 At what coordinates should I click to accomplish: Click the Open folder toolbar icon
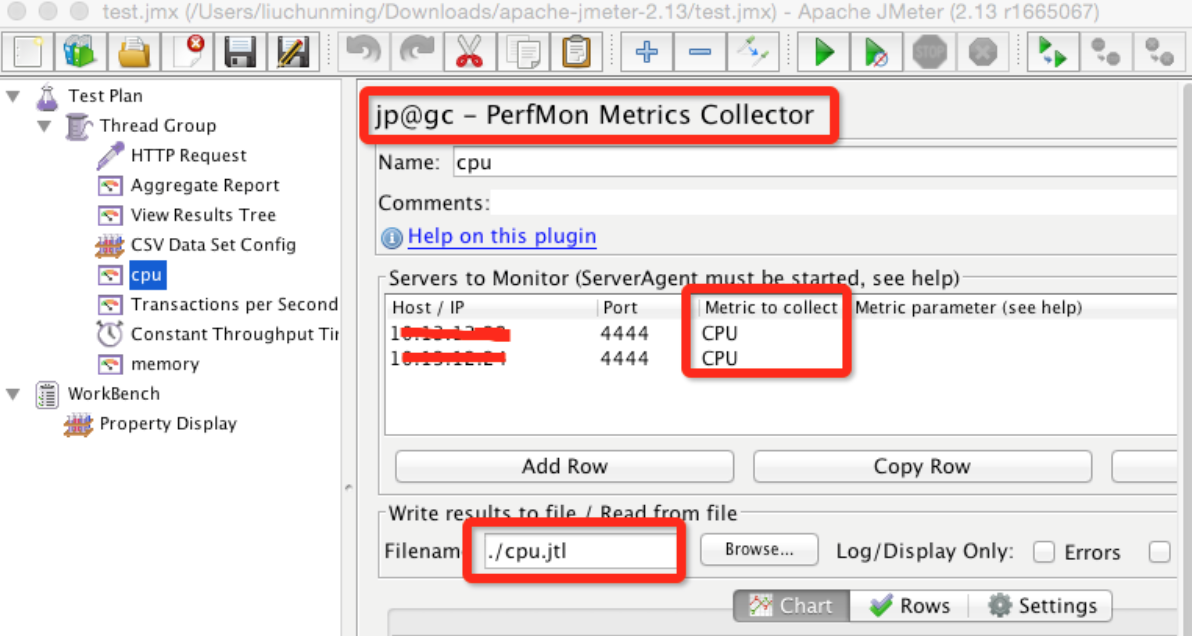point(134,52)
